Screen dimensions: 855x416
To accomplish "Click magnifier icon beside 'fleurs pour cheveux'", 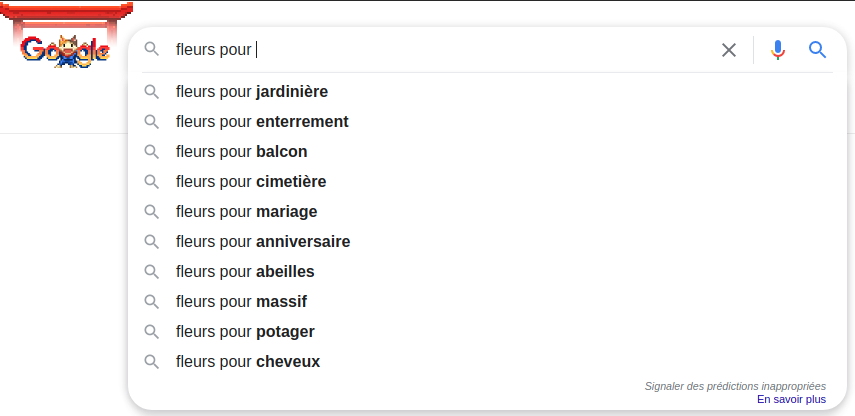I will tap(152, 361).
